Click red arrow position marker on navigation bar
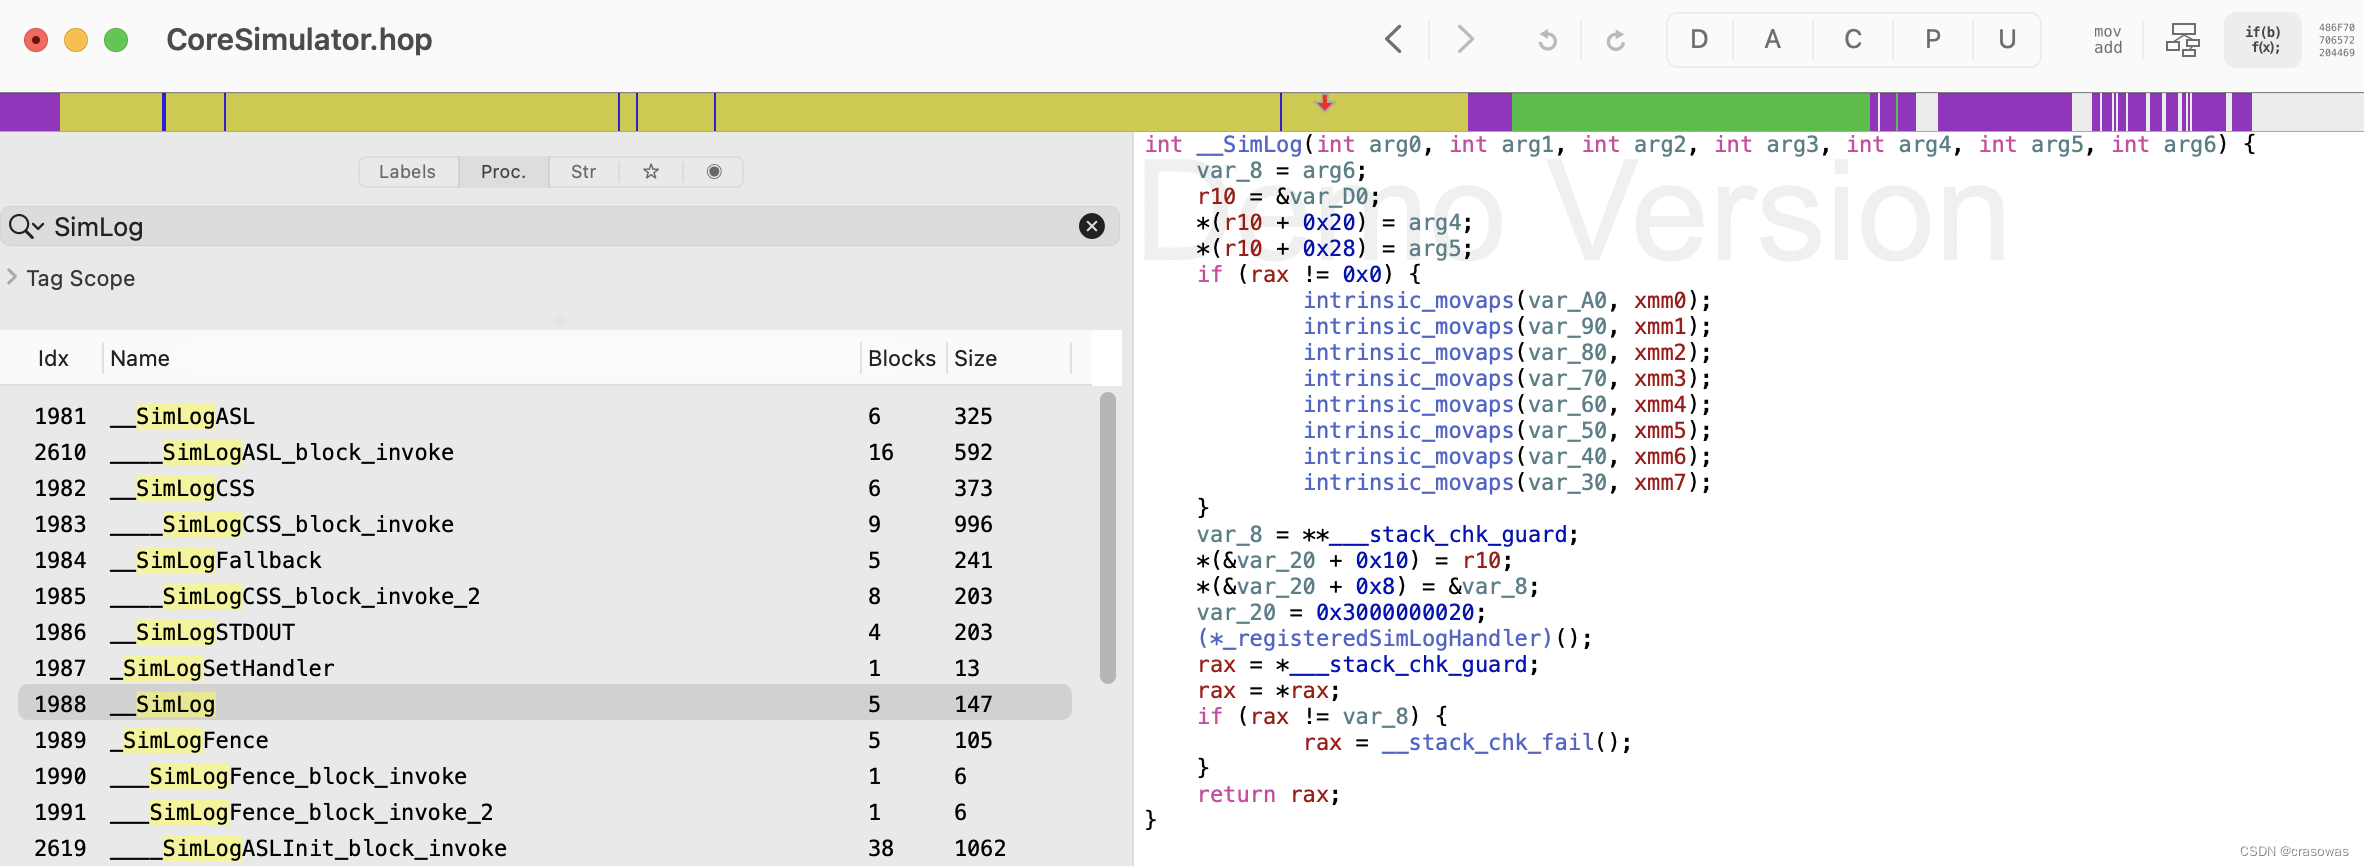Screen dimensions: 2364x866 point(1324,103)
